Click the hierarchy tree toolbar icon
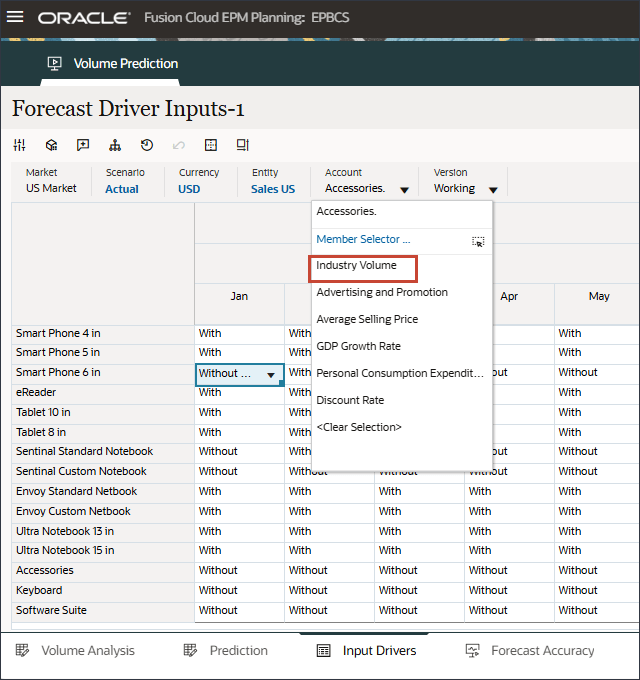The width and height of the screenshot is (640, 680). click(115, 145)
